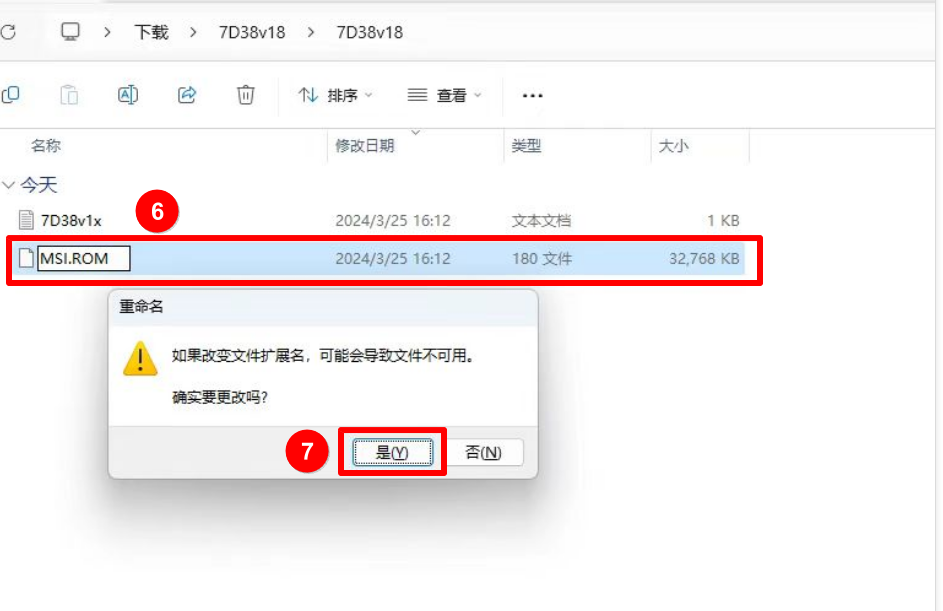The image size is (943, 611).
Task: Click the MSI.ROM filename edit field
Action: click(x=84, y=259)
